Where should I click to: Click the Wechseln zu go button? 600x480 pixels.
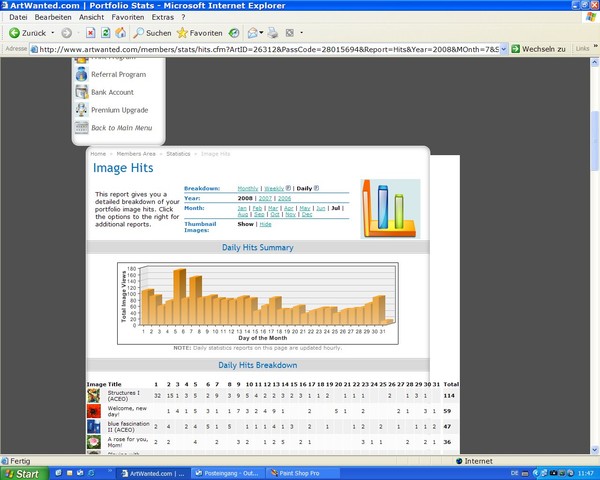point(539,49)
